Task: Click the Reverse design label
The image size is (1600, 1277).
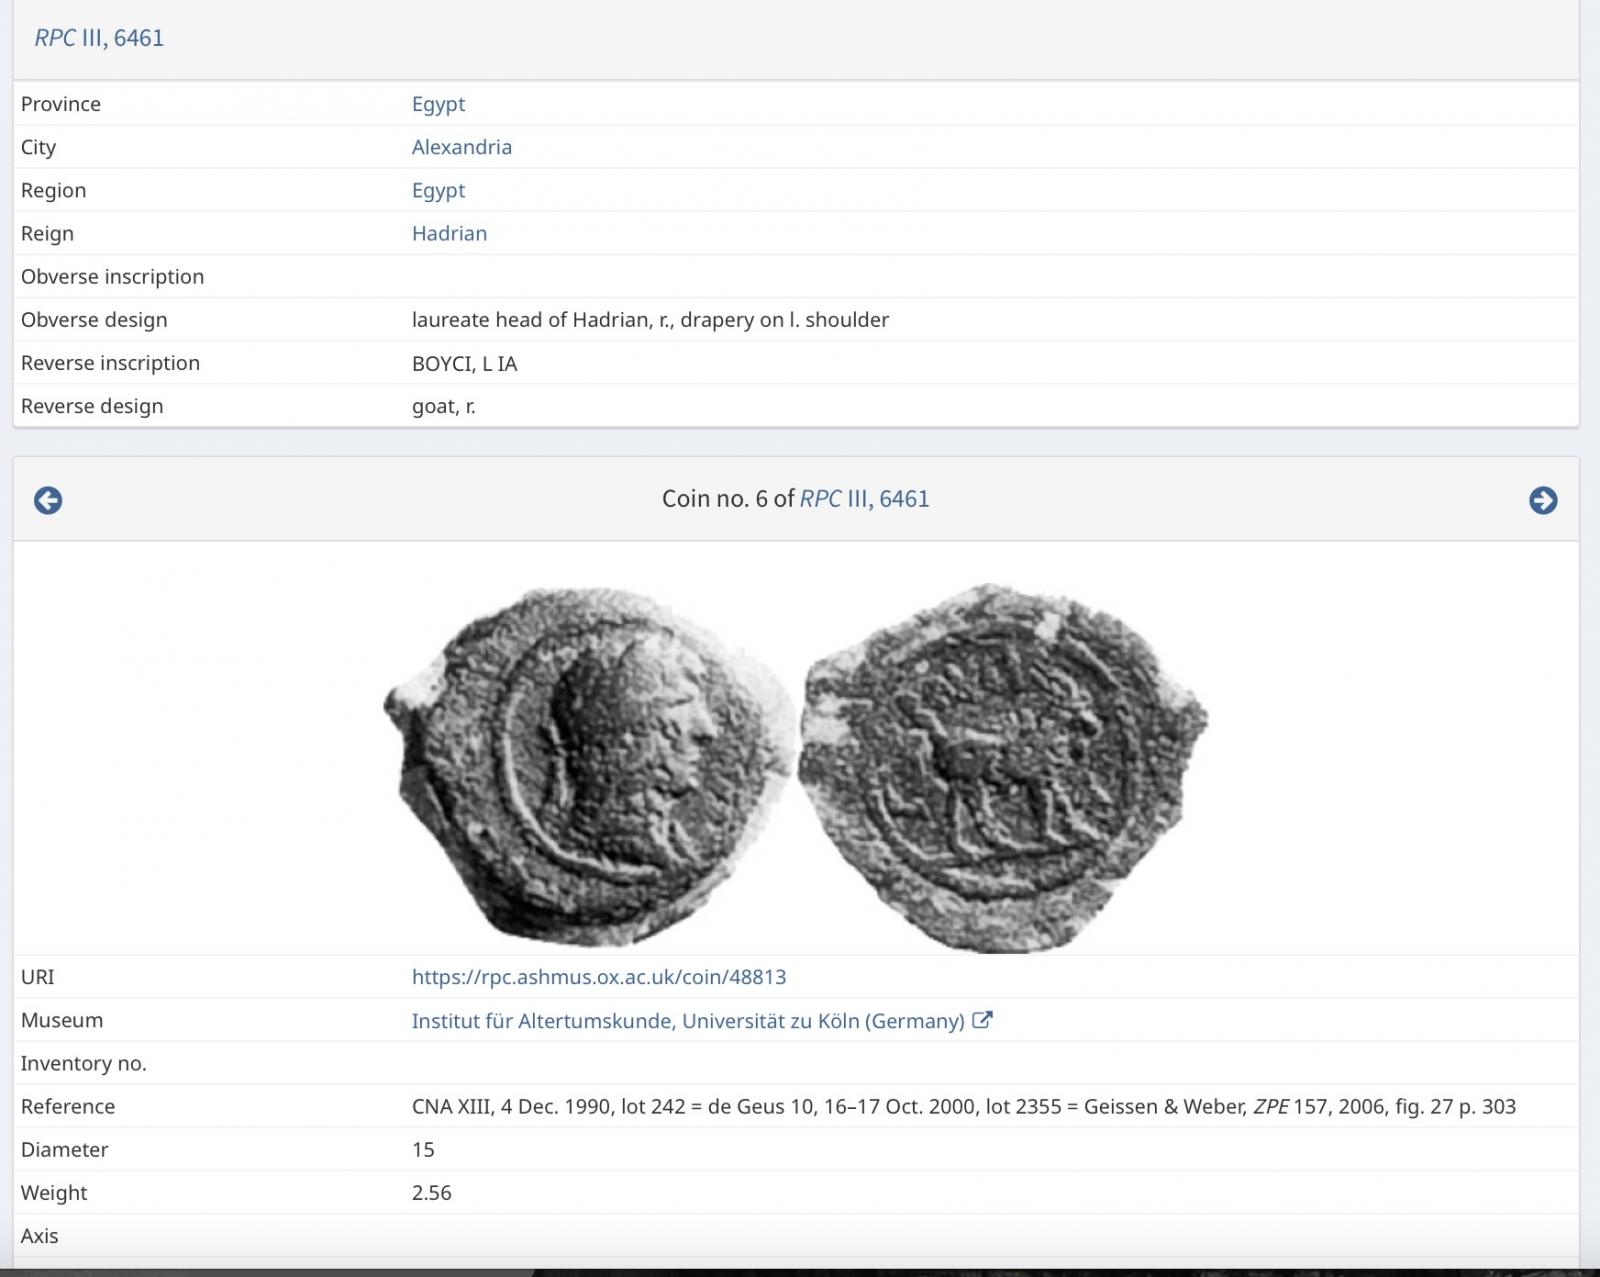Action: pyautogui.click(x=92, y=406)
